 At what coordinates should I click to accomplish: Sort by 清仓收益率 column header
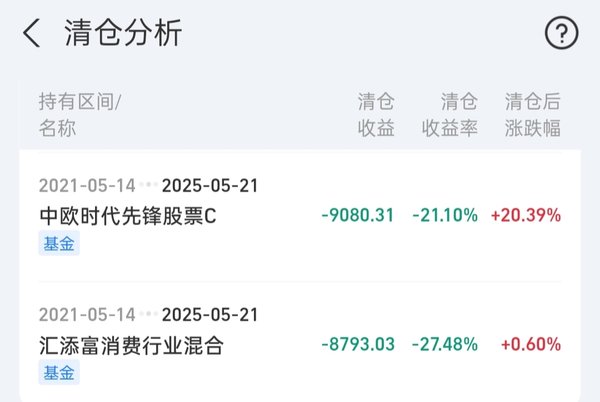click(450, 114)
